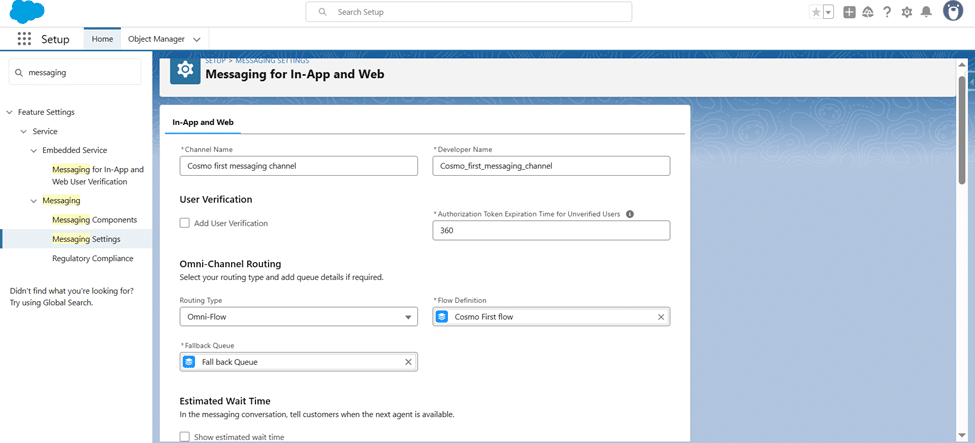The width and height of the screenshot is (975, 443).
Task: Collapse the Service tree node
Action: [x=24, y=132]
